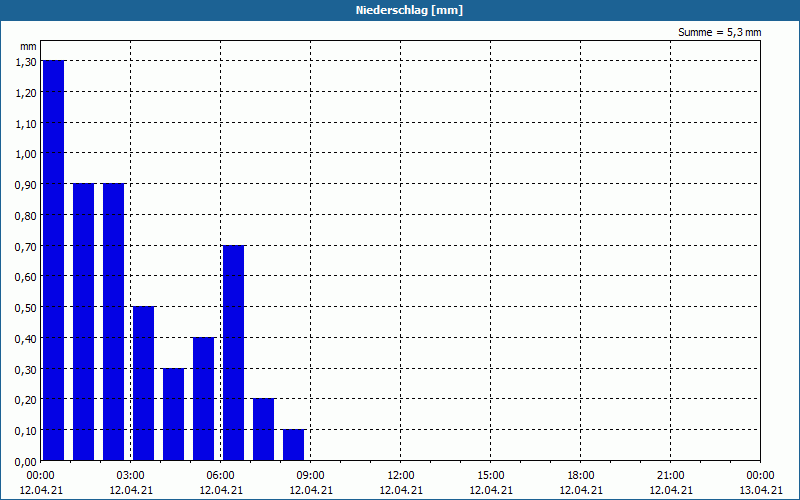This screenshot has height=500, width=800.
Task: Click the Niederschlag [mm] title bar
Action: (x=400, y=10)
